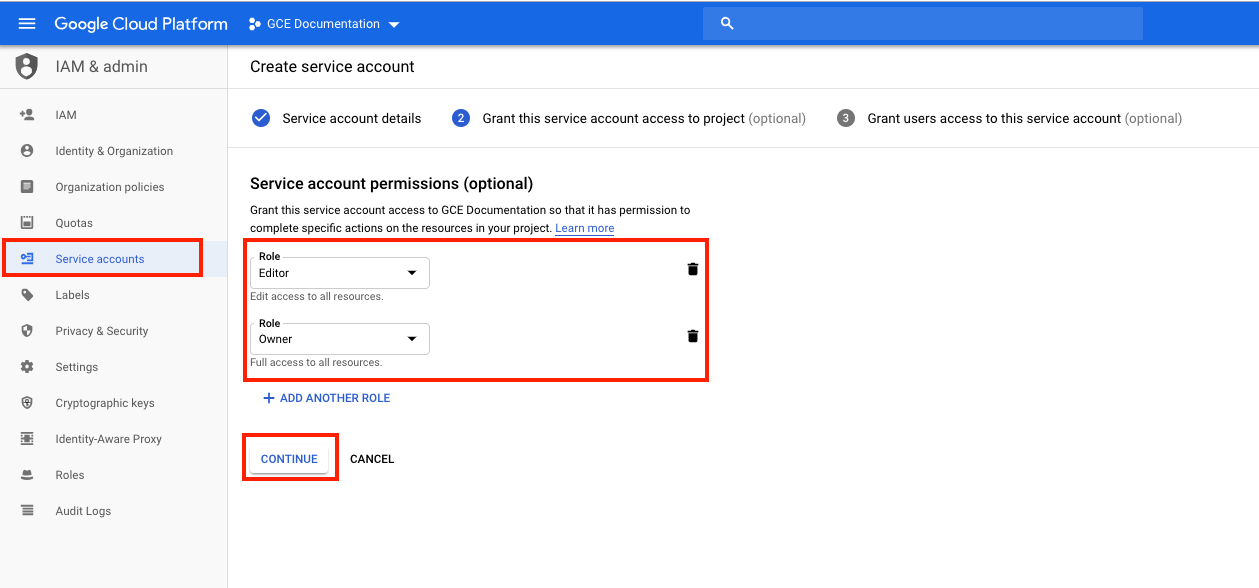Click the Privacy & Security shield icon
This screenshot has width=1259, height=588.
[27, 331]
